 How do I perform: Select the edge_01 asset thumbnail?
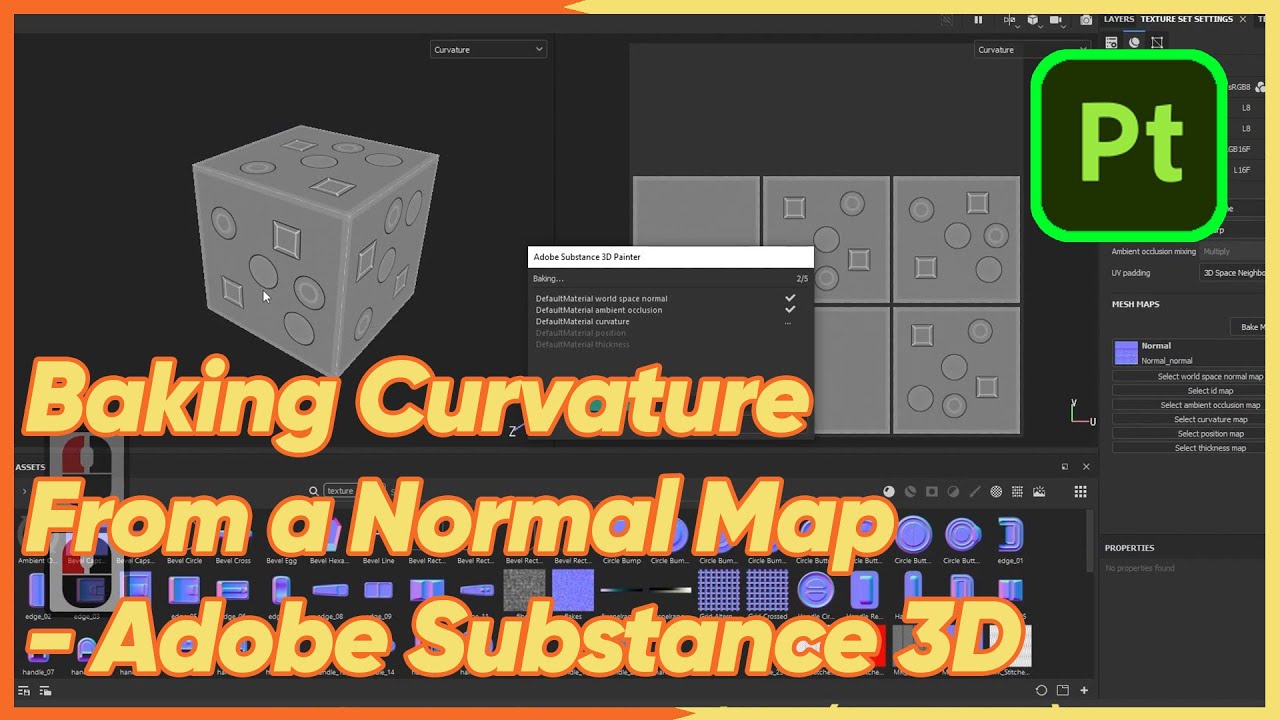(x=1010, y=535)
